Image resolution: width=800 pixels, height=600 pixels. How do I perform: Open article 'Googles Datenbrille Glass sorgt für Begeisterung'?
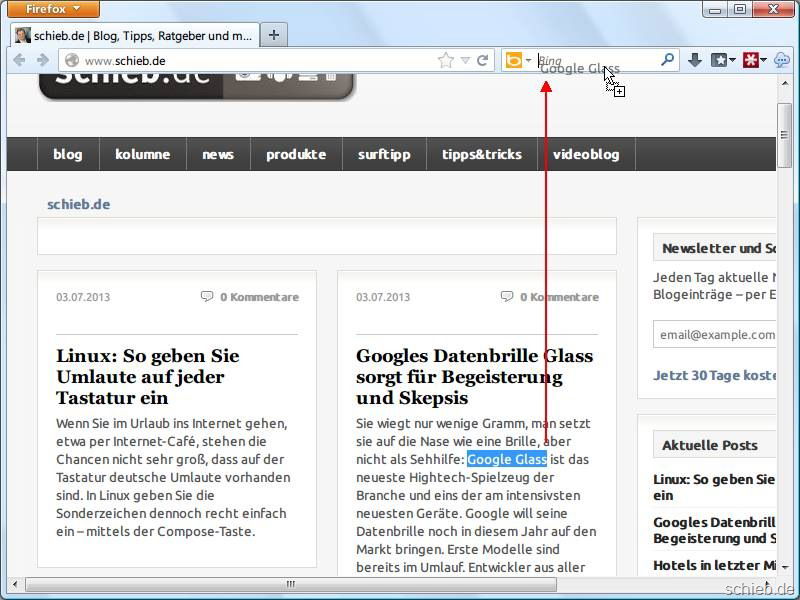click(474, 377)
